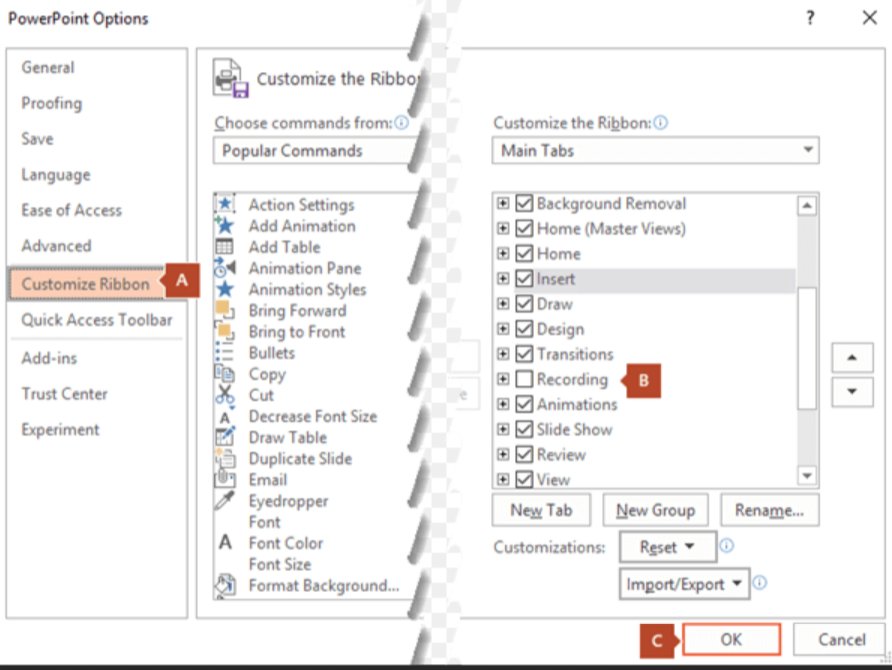Uncheck the Home tab checkbox
This screenshot has height=670, width=892.
click(x=524, y=253)
